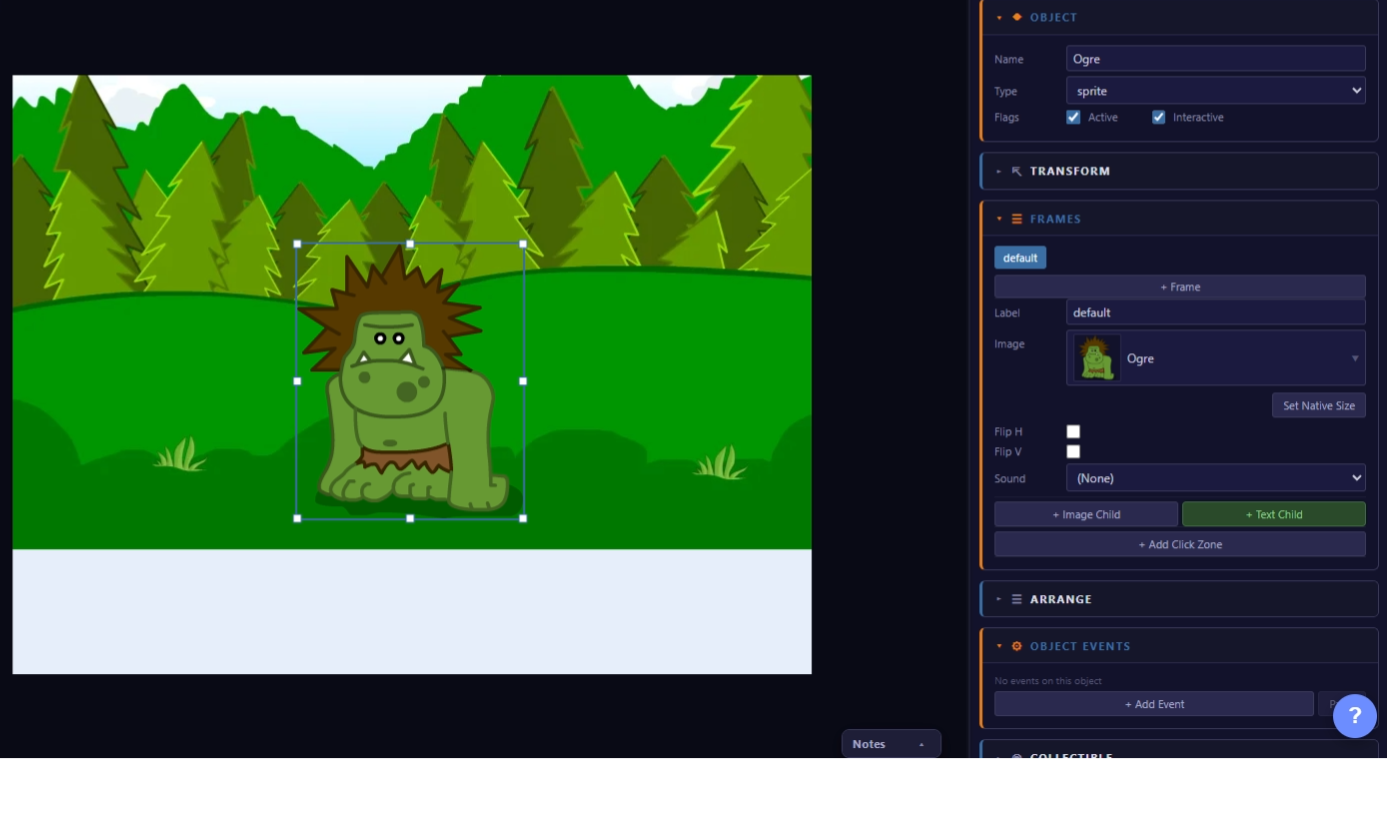Click the arrow icon beside TRANSFORM

[x=1017, y=171]
